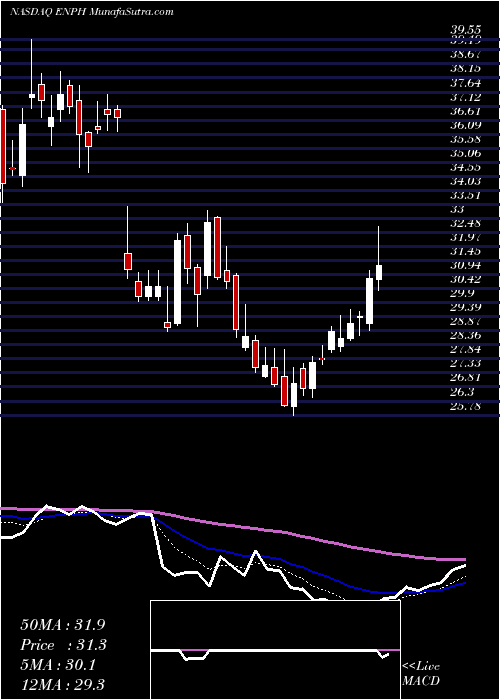Select the 30.42 price axis label
Image resolution: width=500 pixels, height=700 pixels.
pyautogui.click(x=465, y=279)
